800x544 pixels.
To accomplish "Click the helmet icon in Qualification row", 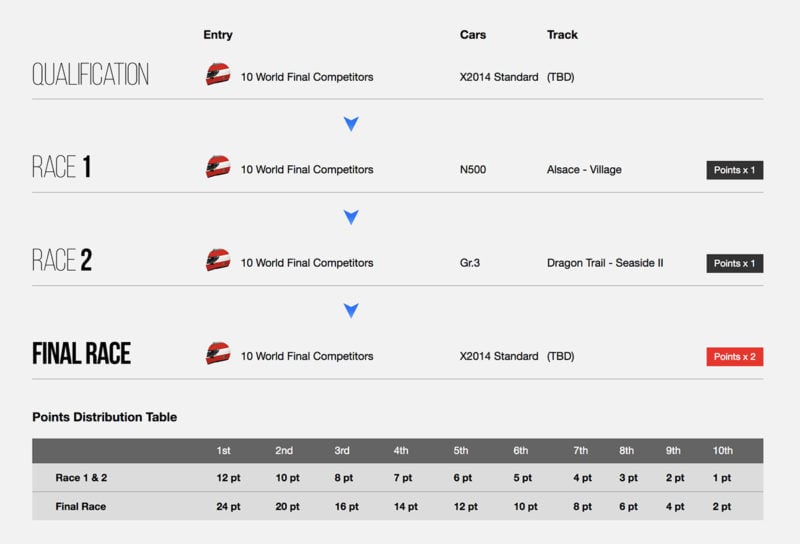I will coord(218,75).
